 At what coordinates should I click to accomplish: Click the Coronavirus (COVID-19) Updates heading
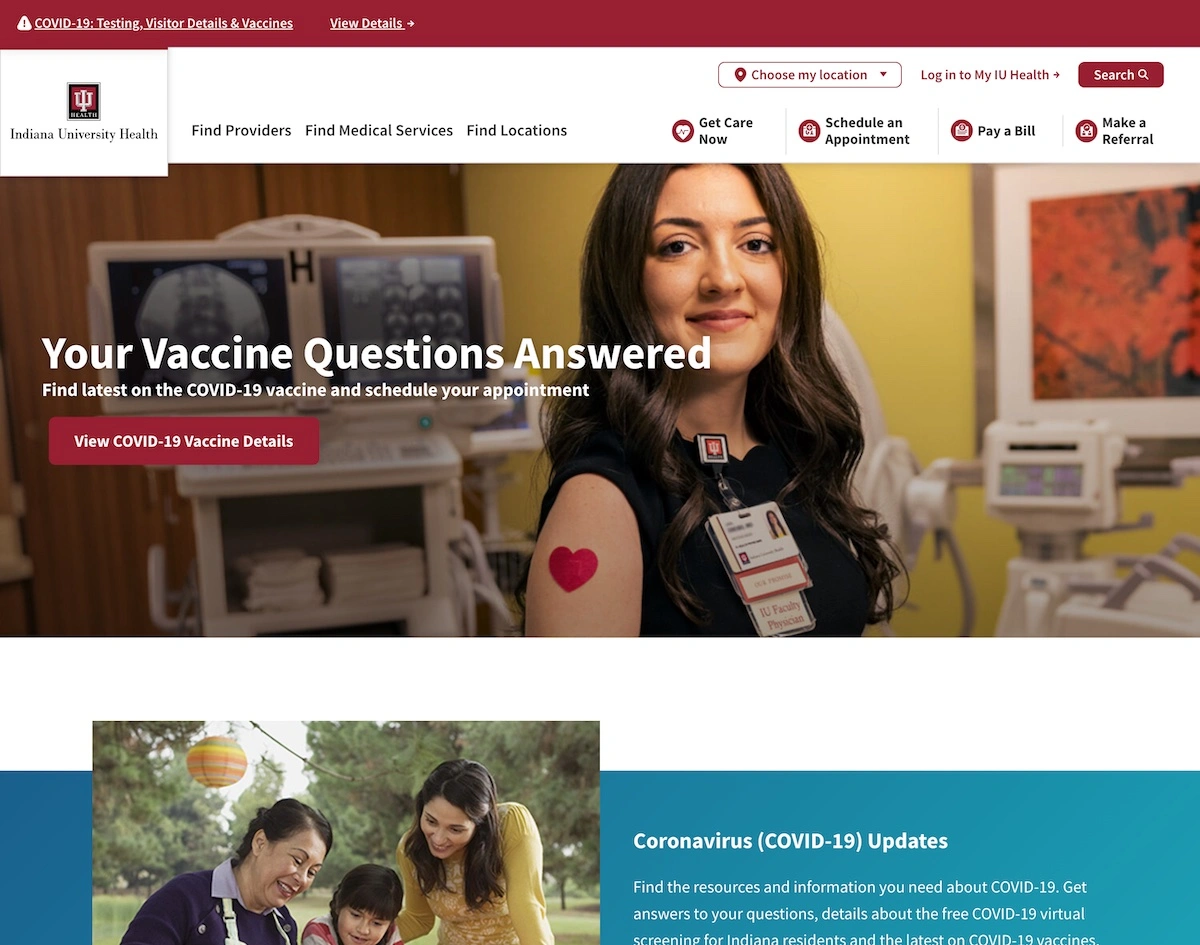[790, 841]
